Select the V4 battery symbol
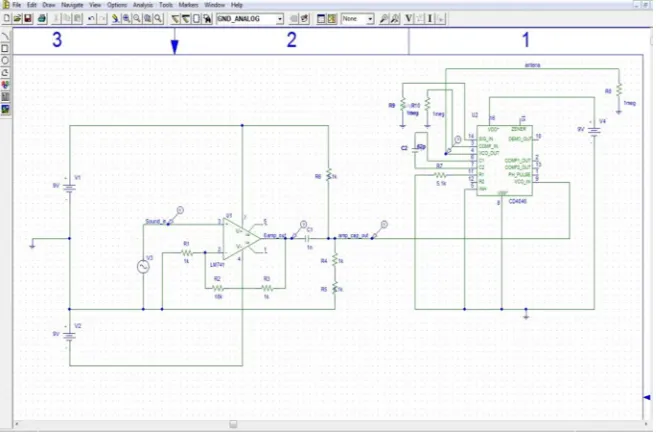656x436 pixels. [x=594, y=131]
